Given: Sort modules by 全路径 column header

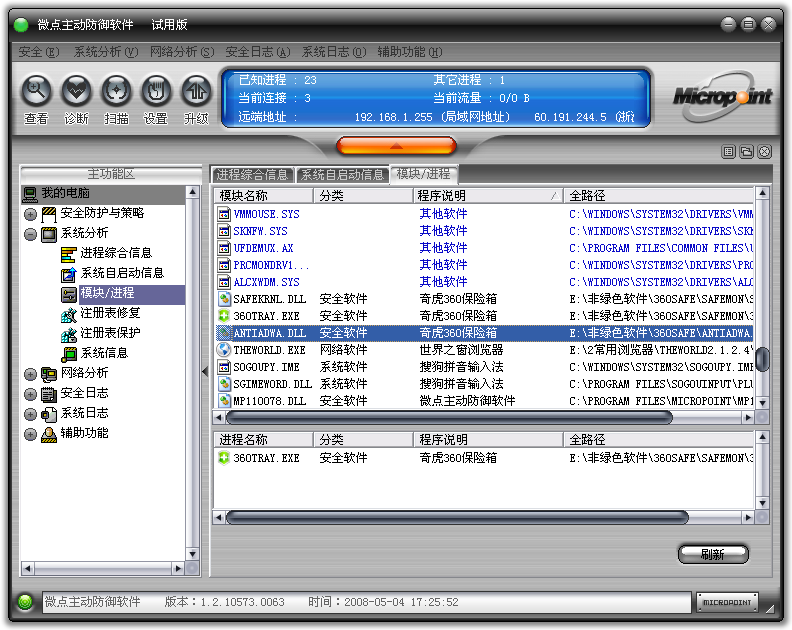Looking at the screenshot, I should [x=659, y=196].
